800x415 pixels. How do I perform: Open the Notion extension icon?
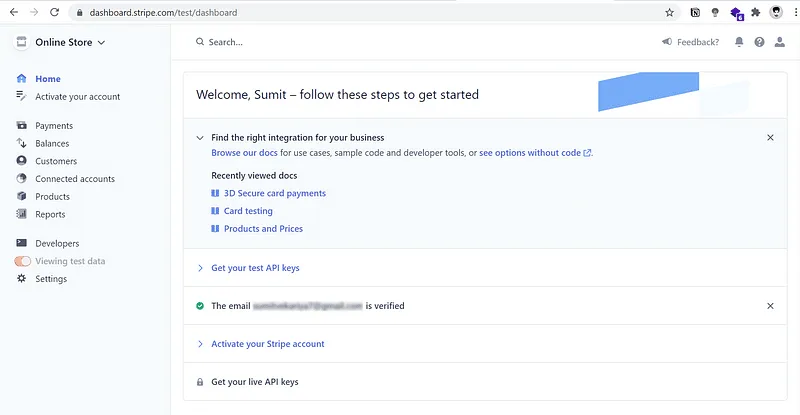(x=695, y=13)
